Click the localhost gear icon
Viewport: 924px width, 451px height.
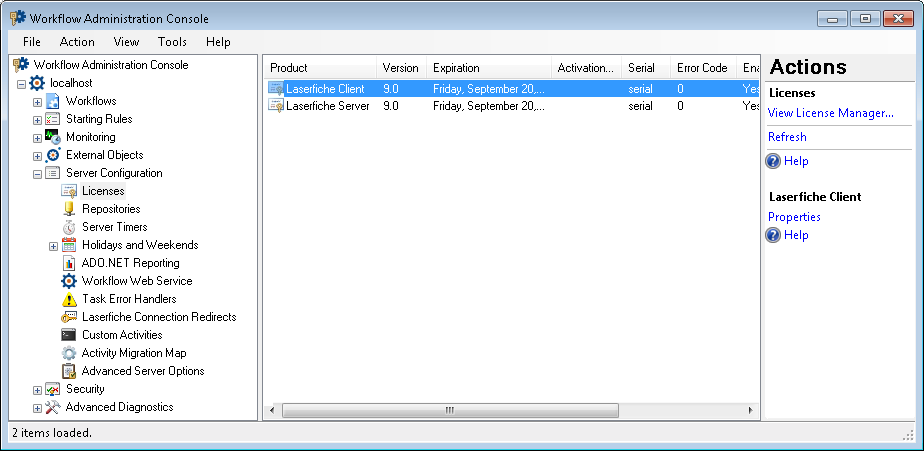pyautogui.click(x=37, y=83)
